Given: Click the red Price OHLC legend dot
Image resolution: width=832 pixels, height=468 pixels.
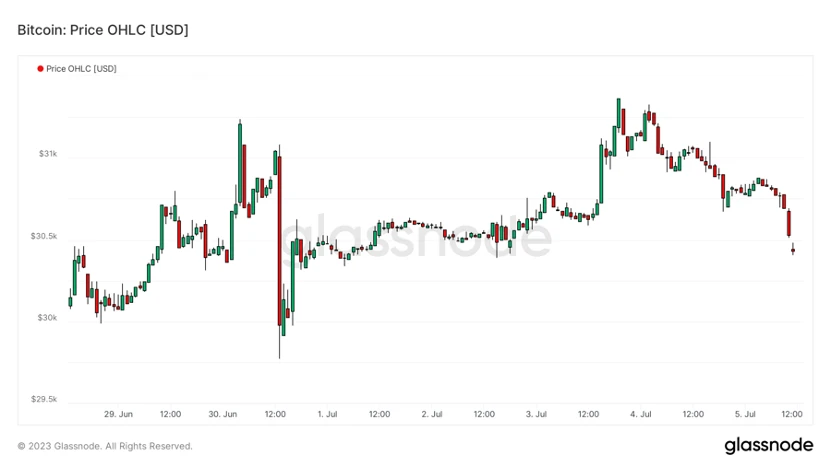Looking at the screenshot, I should pyautogui.click(x=40, y=69).
